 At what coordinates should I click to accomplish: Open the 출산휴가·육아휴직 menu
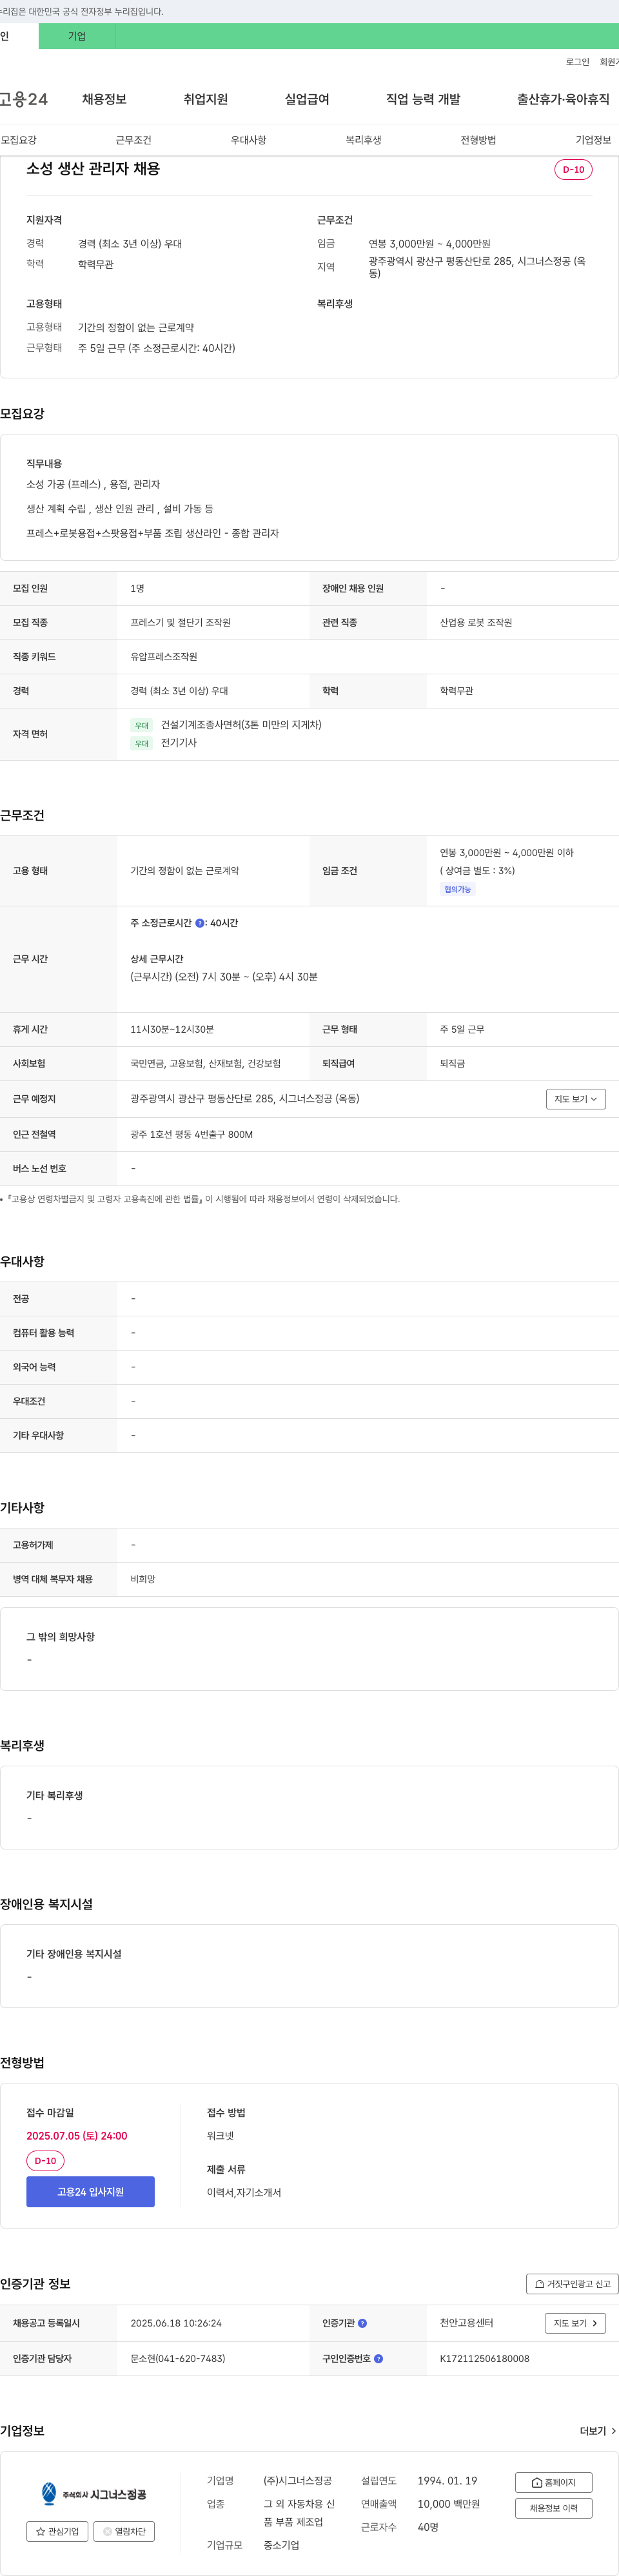point(563,99)
